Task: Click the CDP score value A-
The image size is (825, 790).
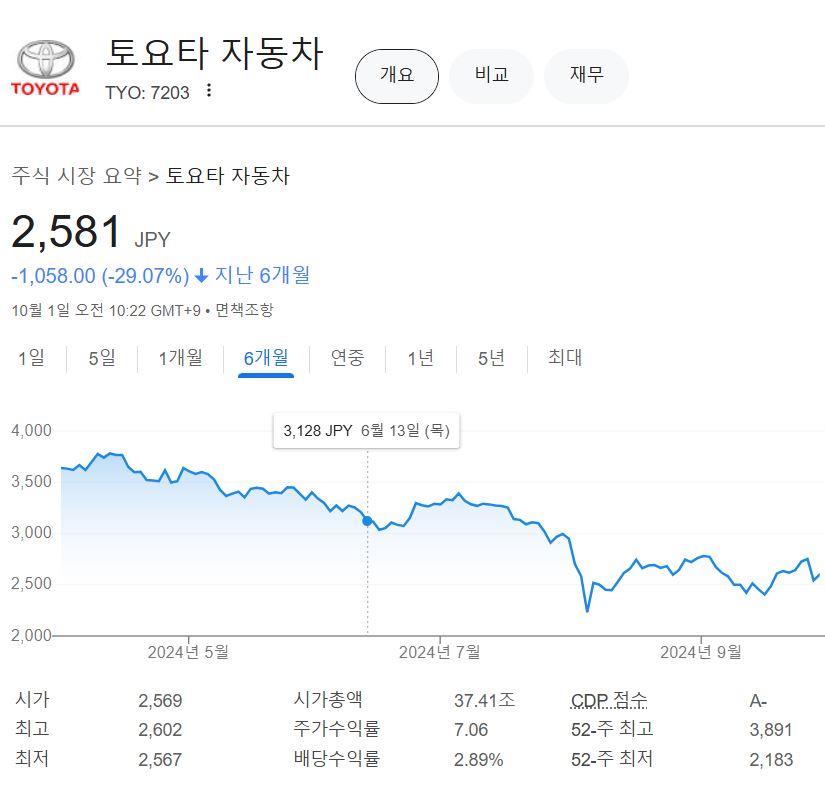Action: click(x=758, y=701)
